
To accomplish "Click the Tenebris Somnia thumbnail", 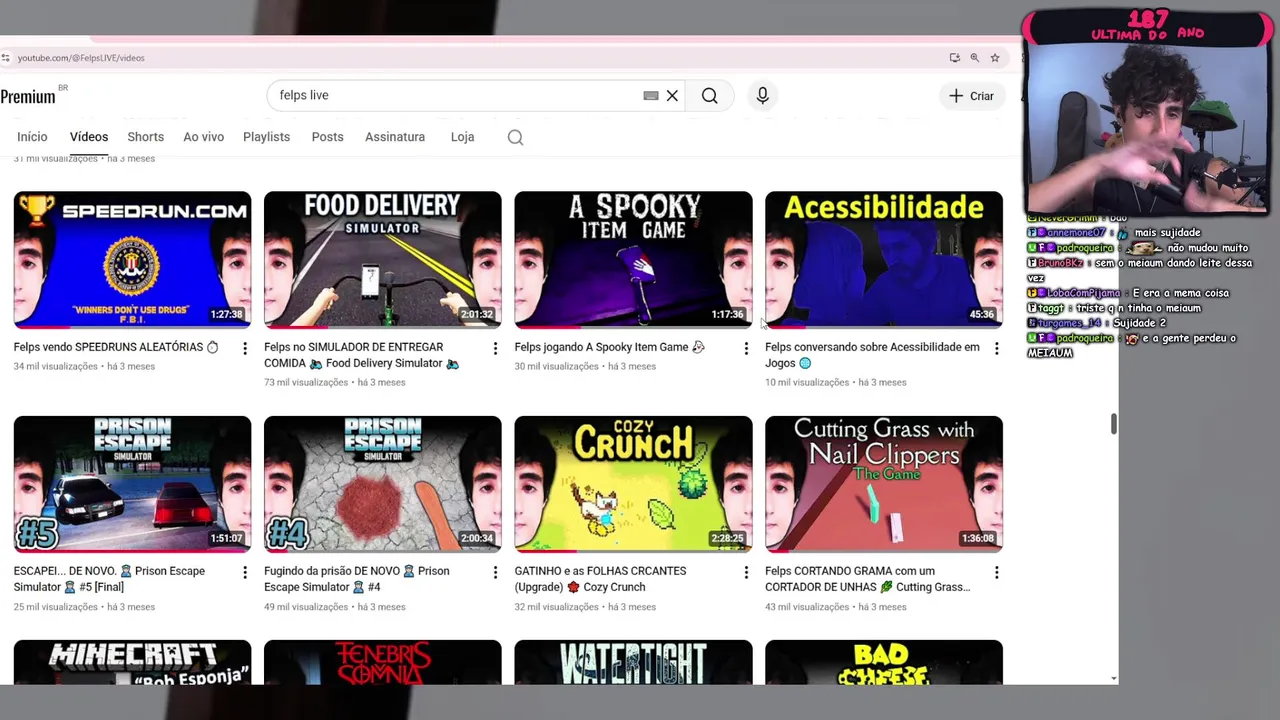I will 382,662.
